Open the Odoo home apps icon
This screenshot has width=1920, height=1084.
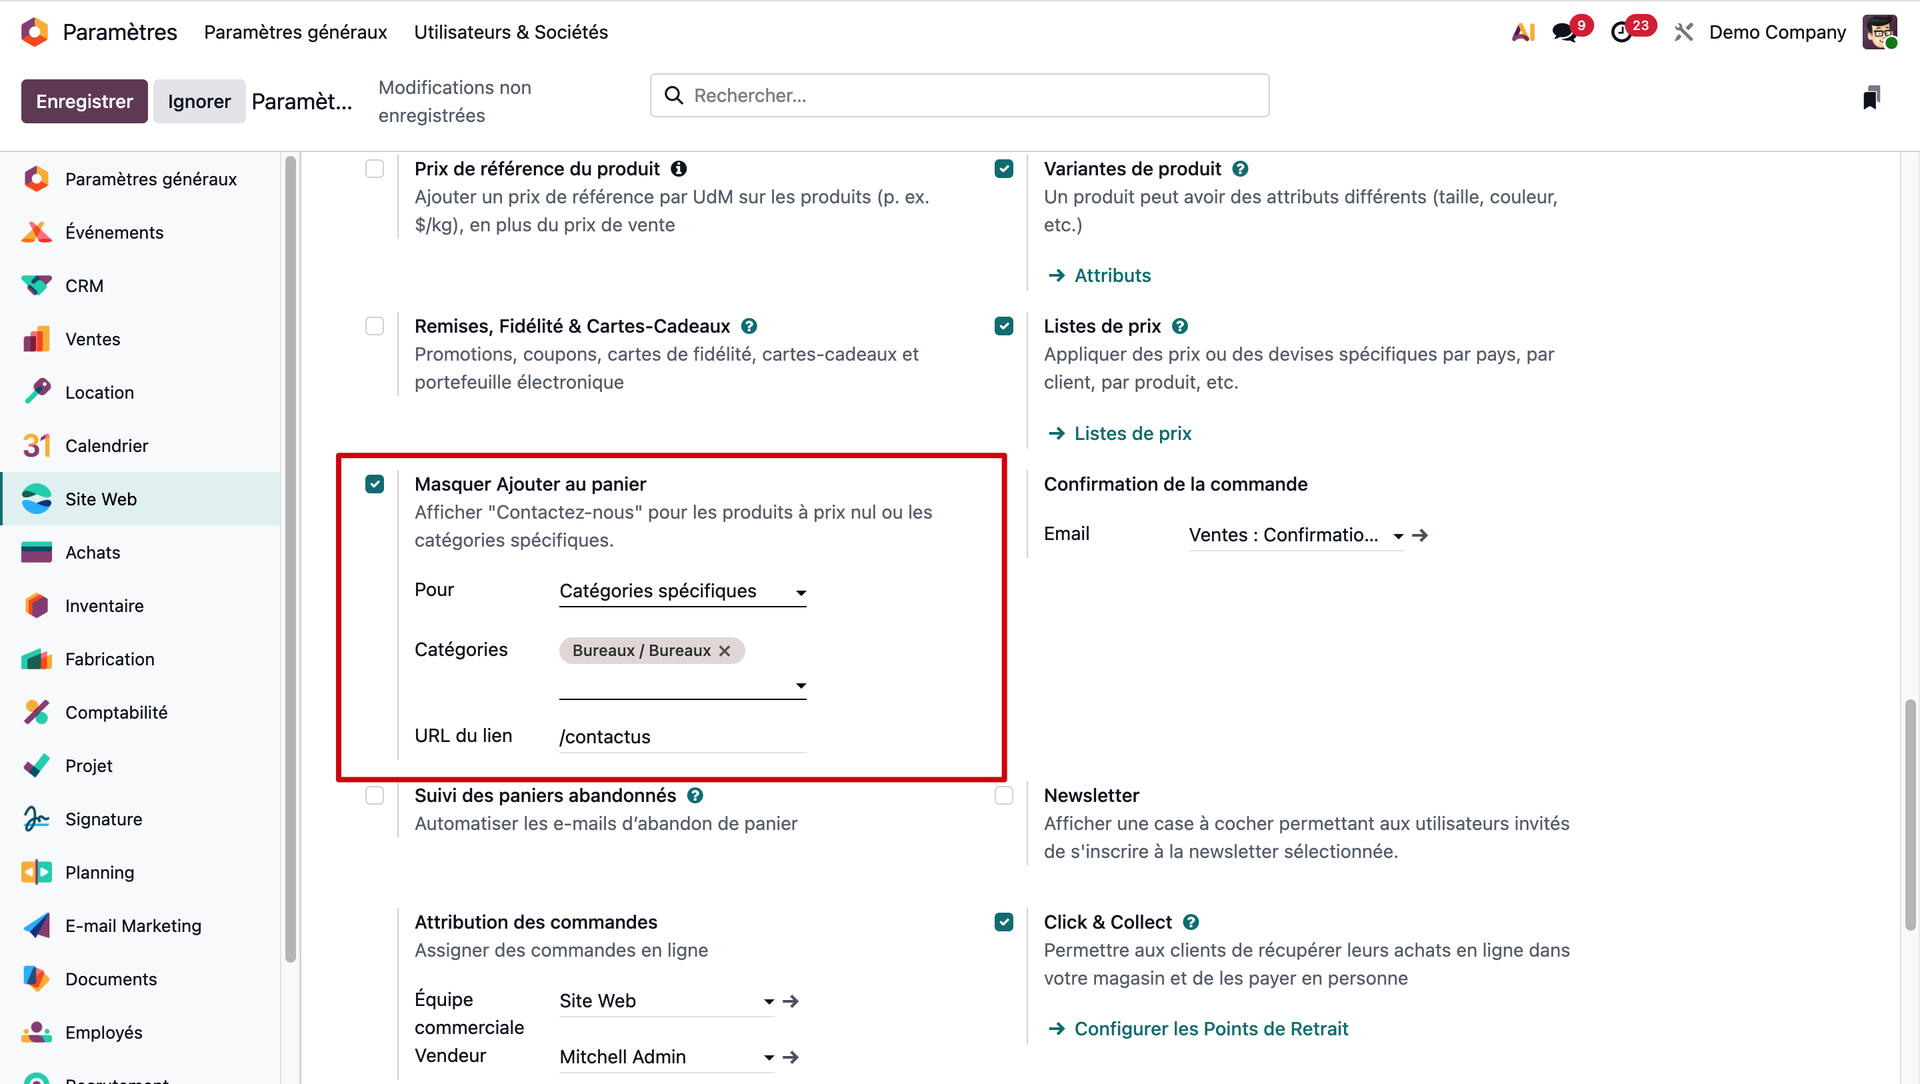(35, 32)
